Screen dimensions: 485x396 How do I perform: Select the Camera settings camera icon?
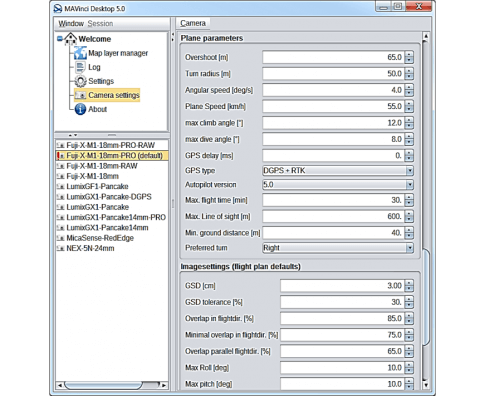pos(80,95)
